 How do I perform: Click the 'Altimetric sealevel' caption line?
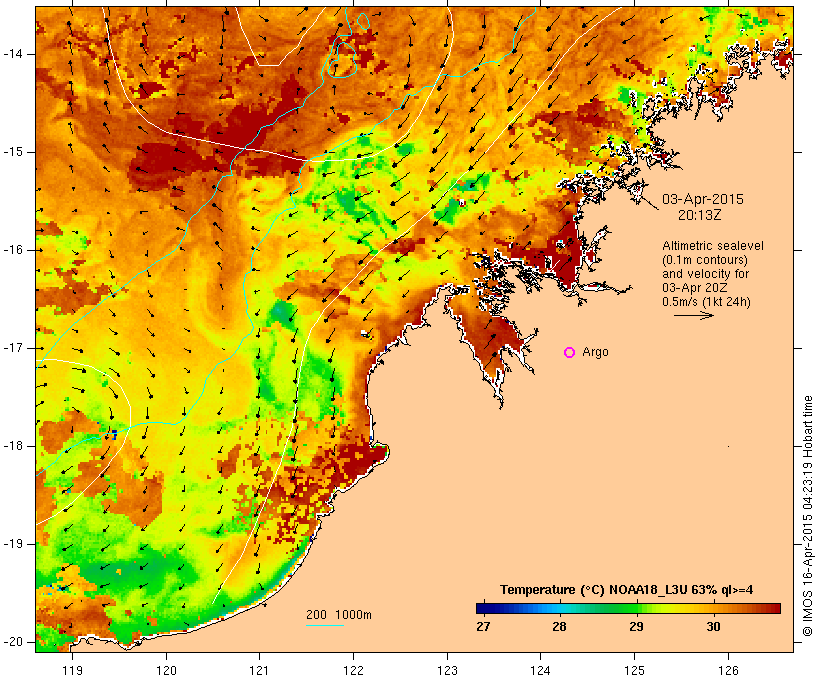[713, 246]
